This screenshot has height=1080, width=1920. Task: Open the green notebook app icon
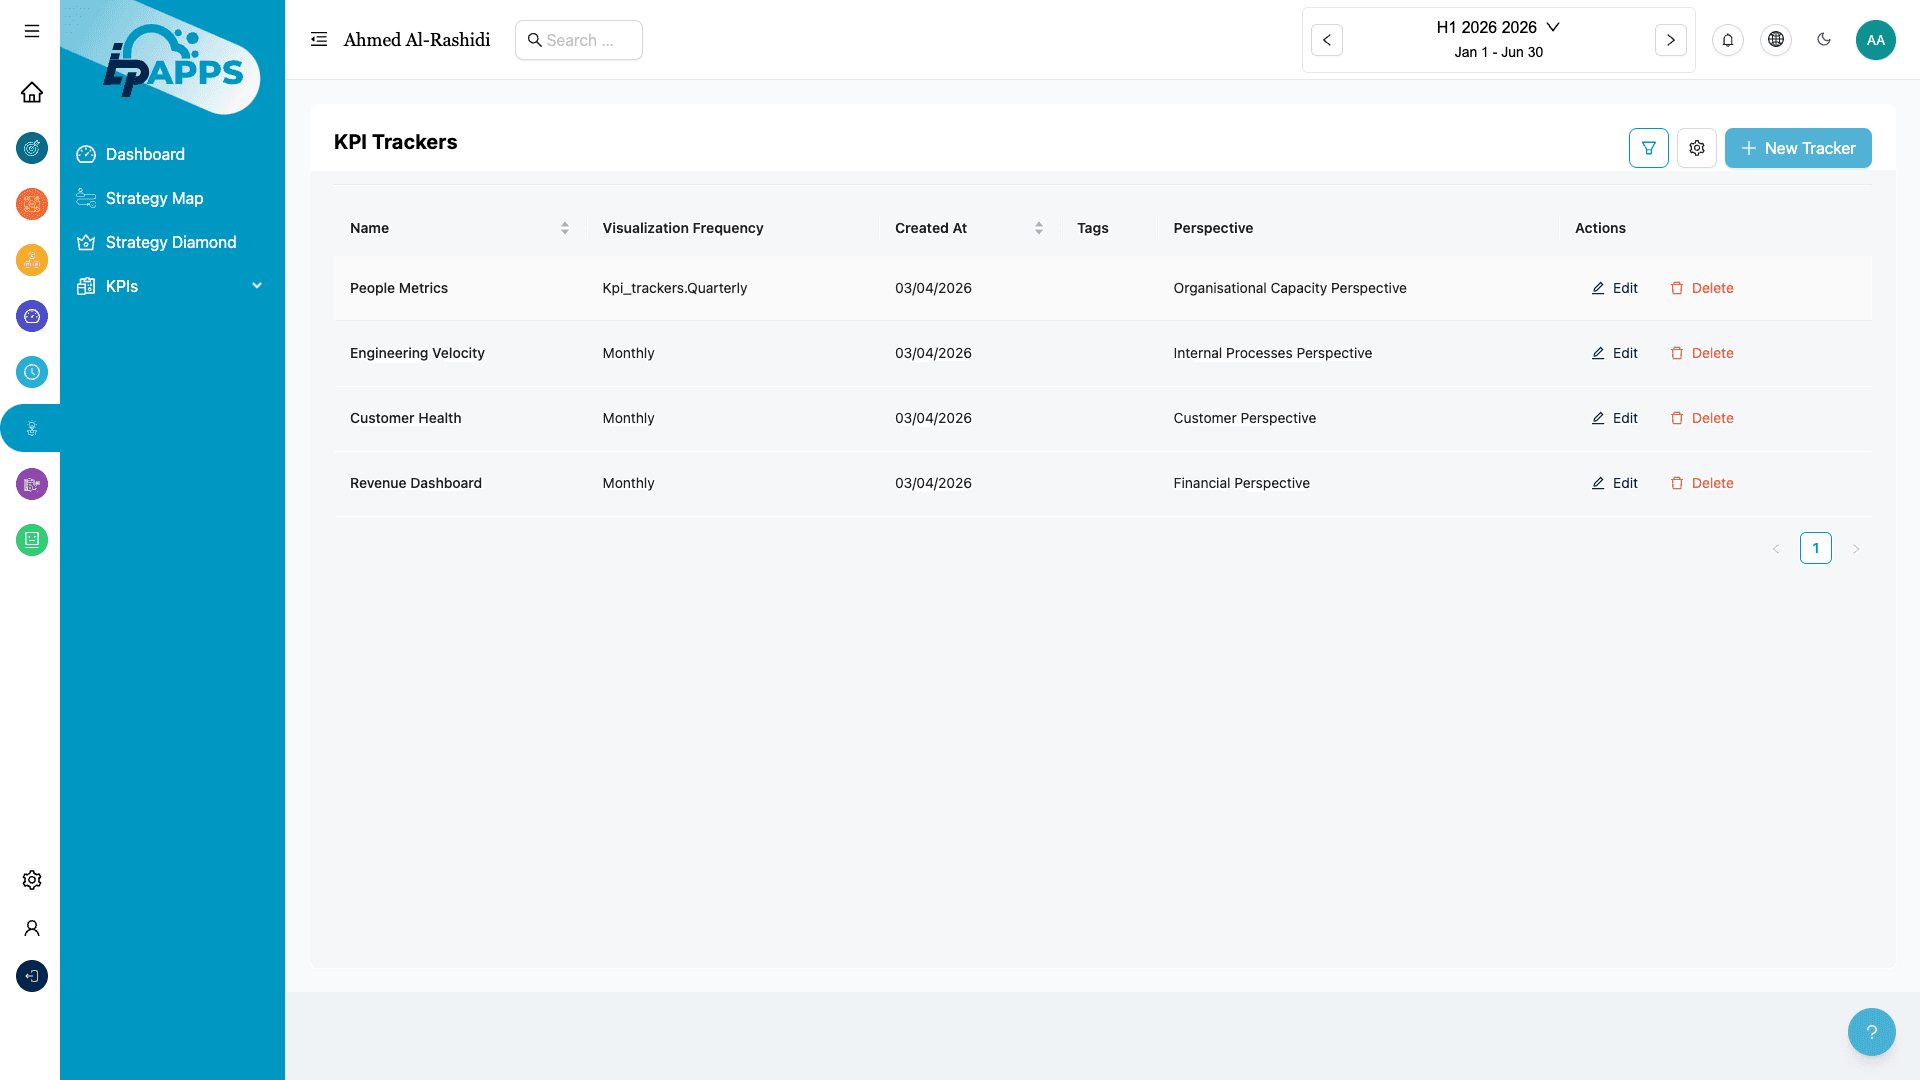click(x=32, y=540)
